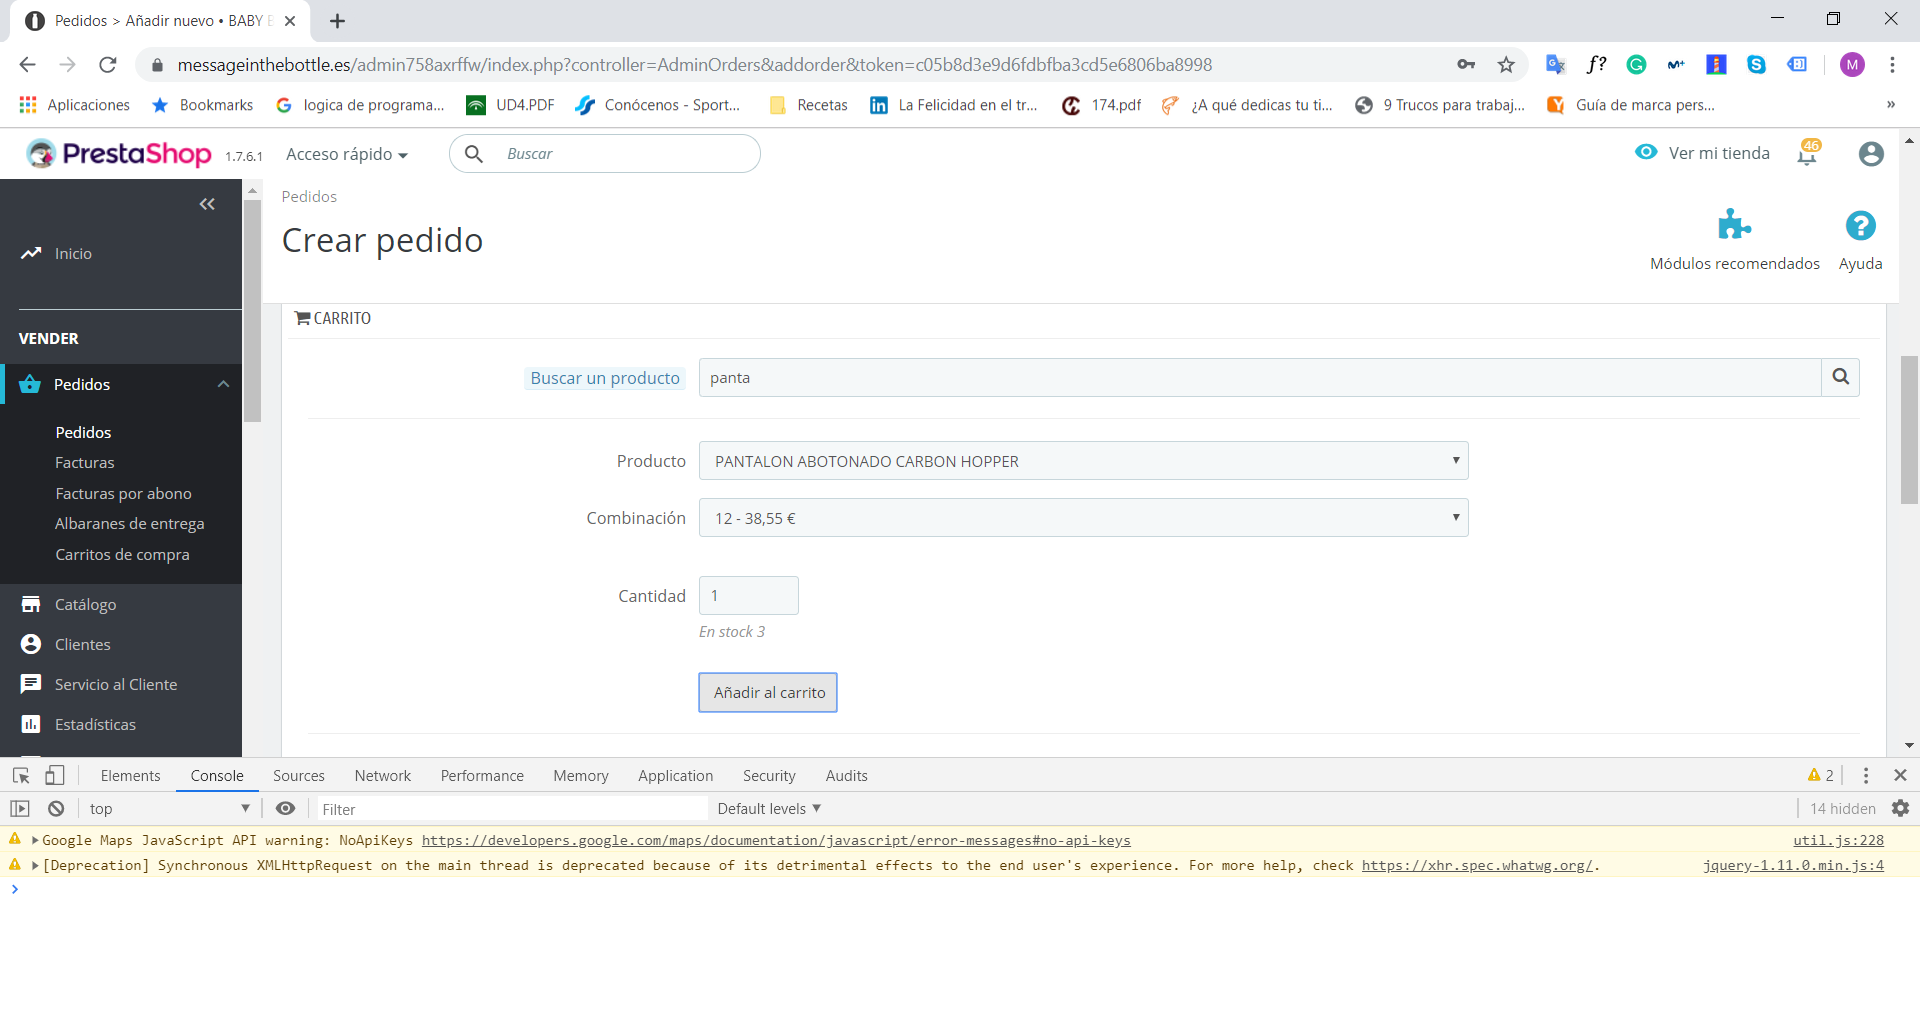Click Ver mi tienda eye link

point(1702,153)
